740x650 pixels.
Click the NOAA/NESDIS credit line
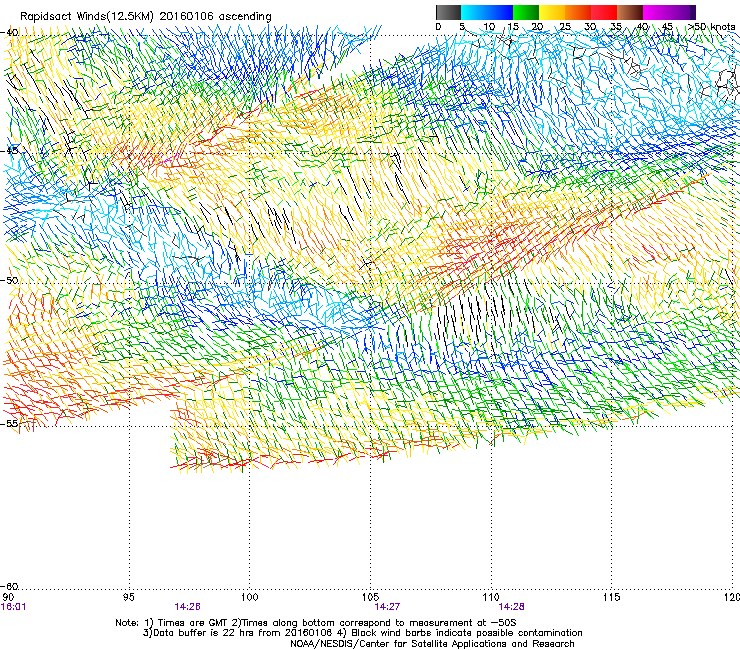click(432, 644)
